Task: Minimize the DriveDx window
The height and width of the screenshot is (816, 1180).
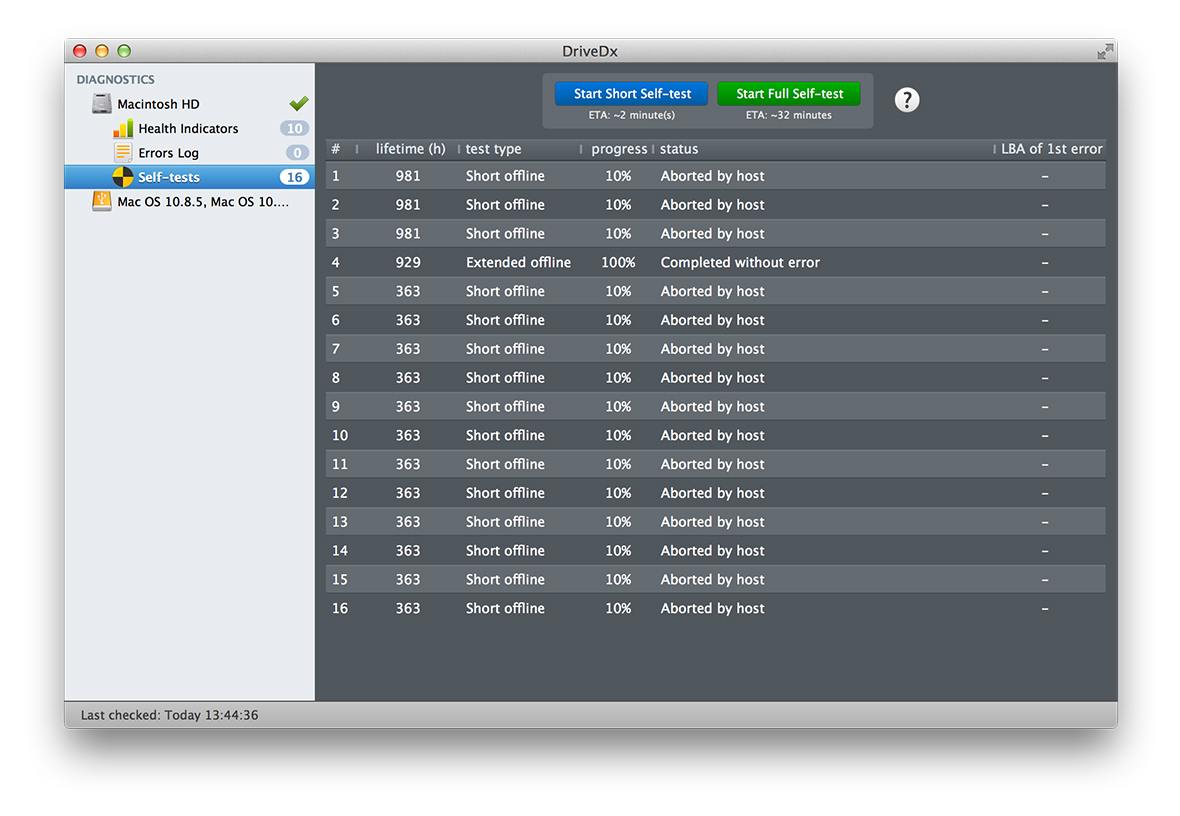Action: 102,51
